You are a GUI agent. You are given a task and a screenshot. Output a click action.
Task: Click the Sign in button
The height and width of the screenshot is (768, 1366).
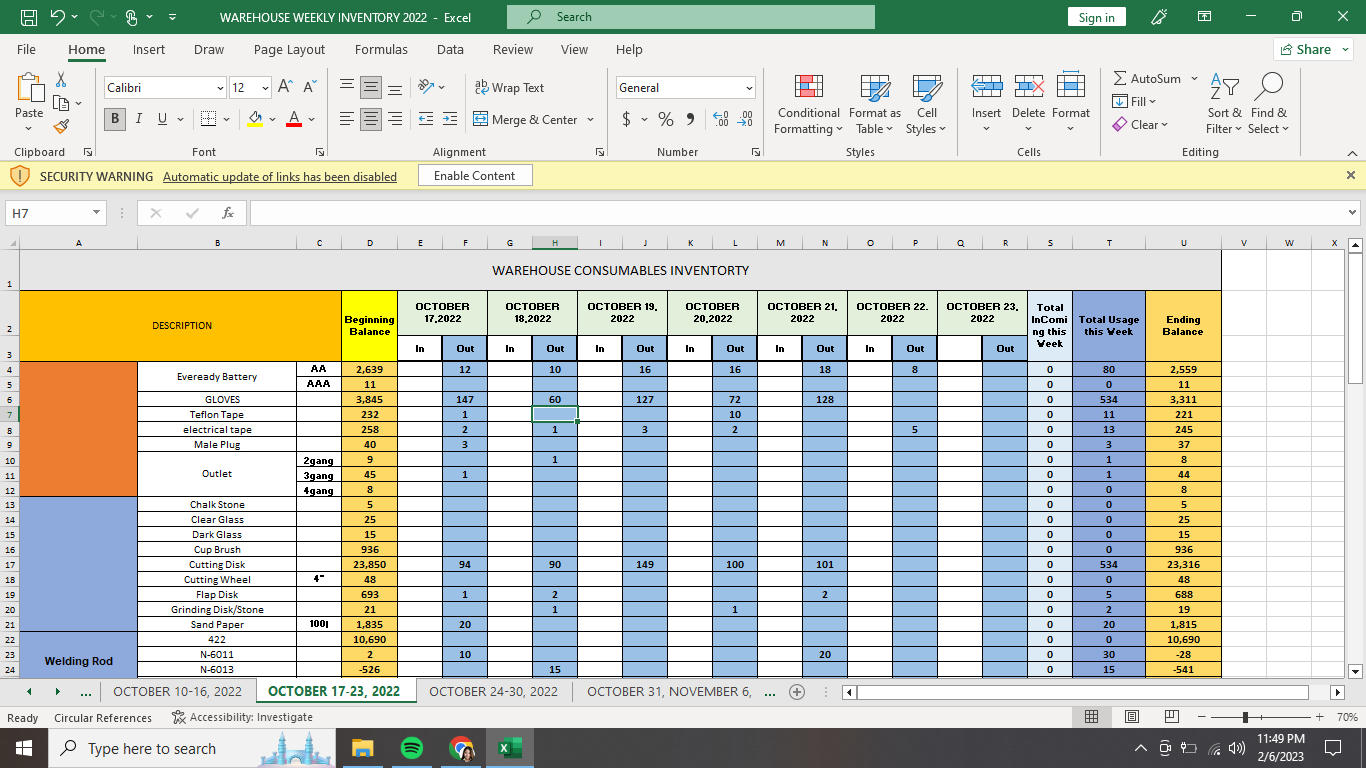[x=1097, y=17]
